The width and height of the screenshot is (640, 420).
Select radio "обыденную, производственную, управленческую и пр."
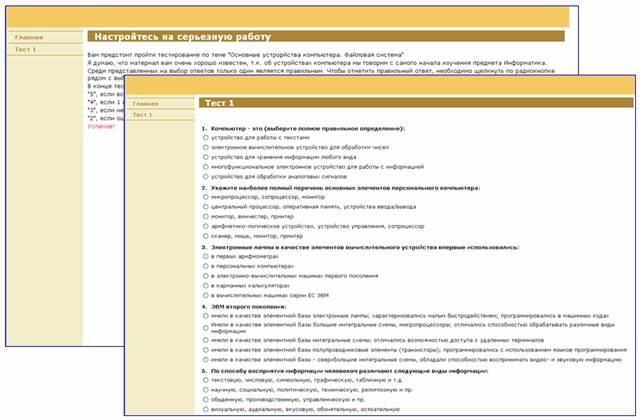coord(206,400)
